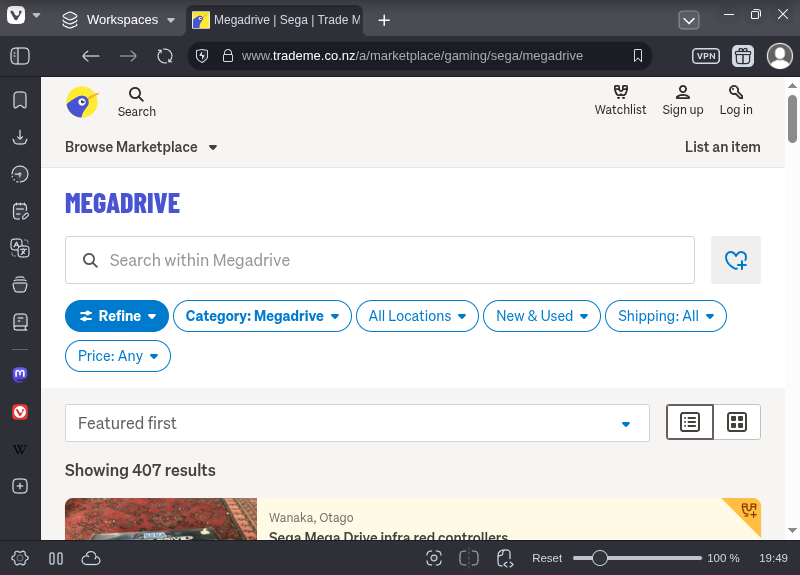Open the Downloads panel in sidebar
This screenshot has height=575, width=800.
[x=19, y=137]
